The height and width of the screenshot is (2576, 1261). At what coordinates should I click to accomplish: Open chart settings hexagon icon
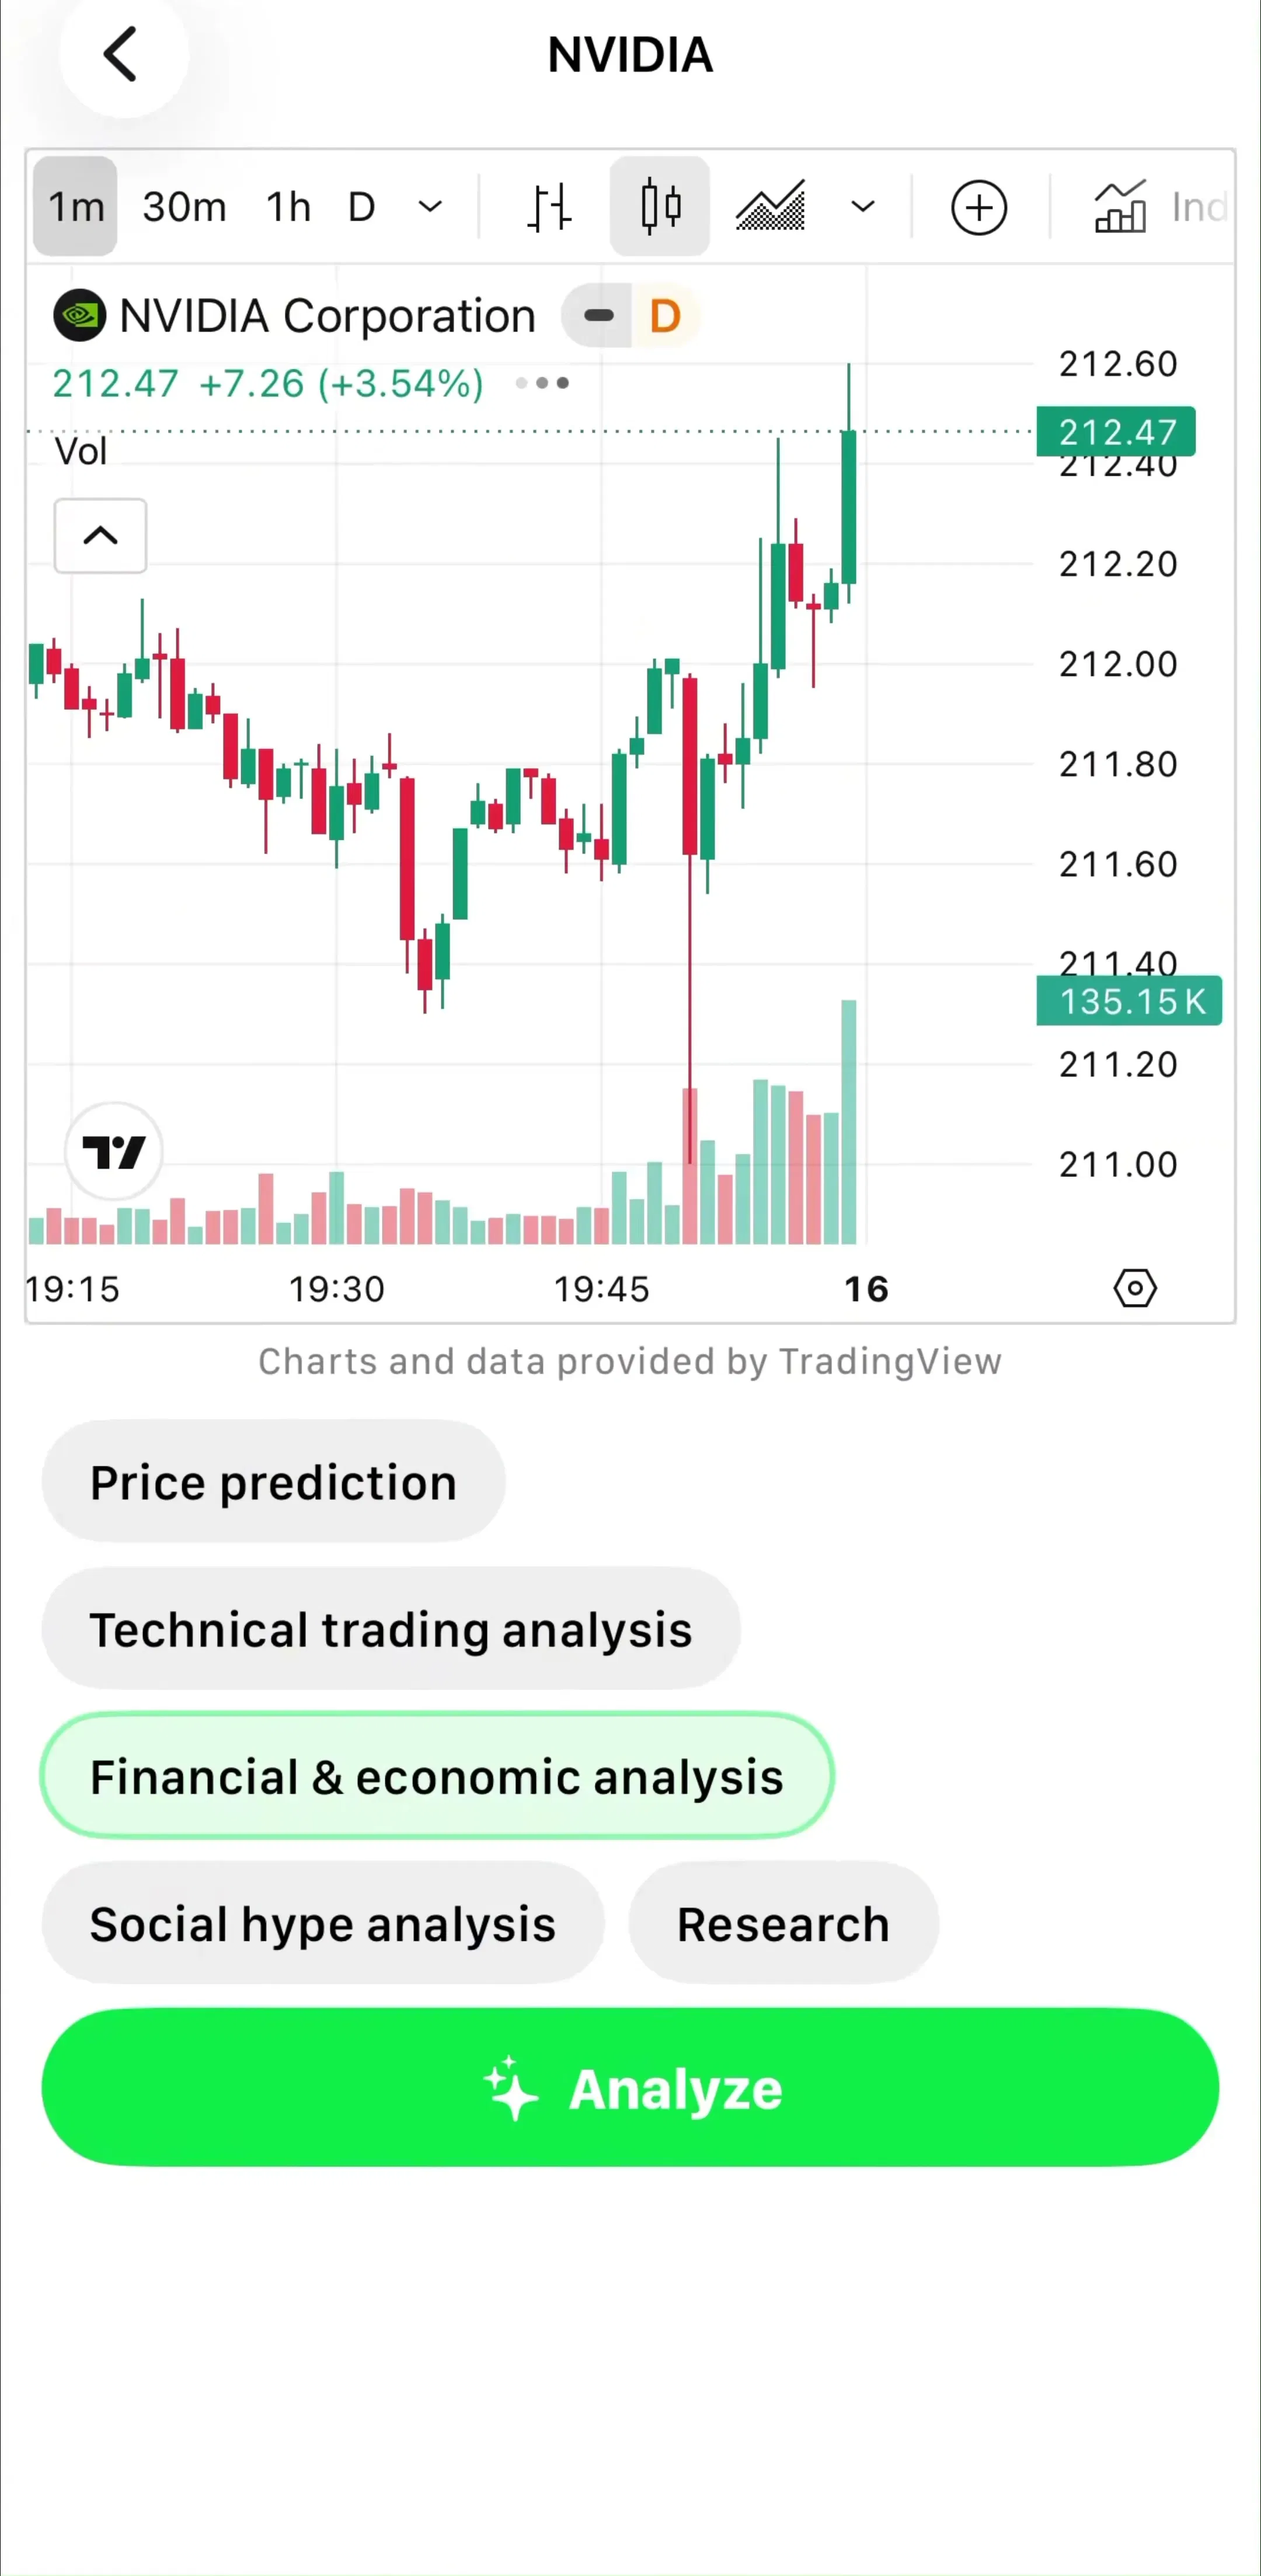click(x=1135, y=1288)
